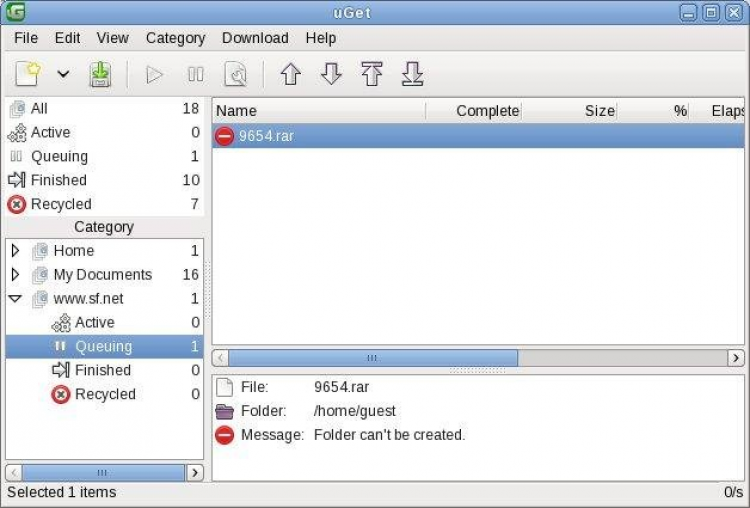Screen dimensions: 750x508
Task: Click the 10 count beside Finished
Action: [191, 180]
